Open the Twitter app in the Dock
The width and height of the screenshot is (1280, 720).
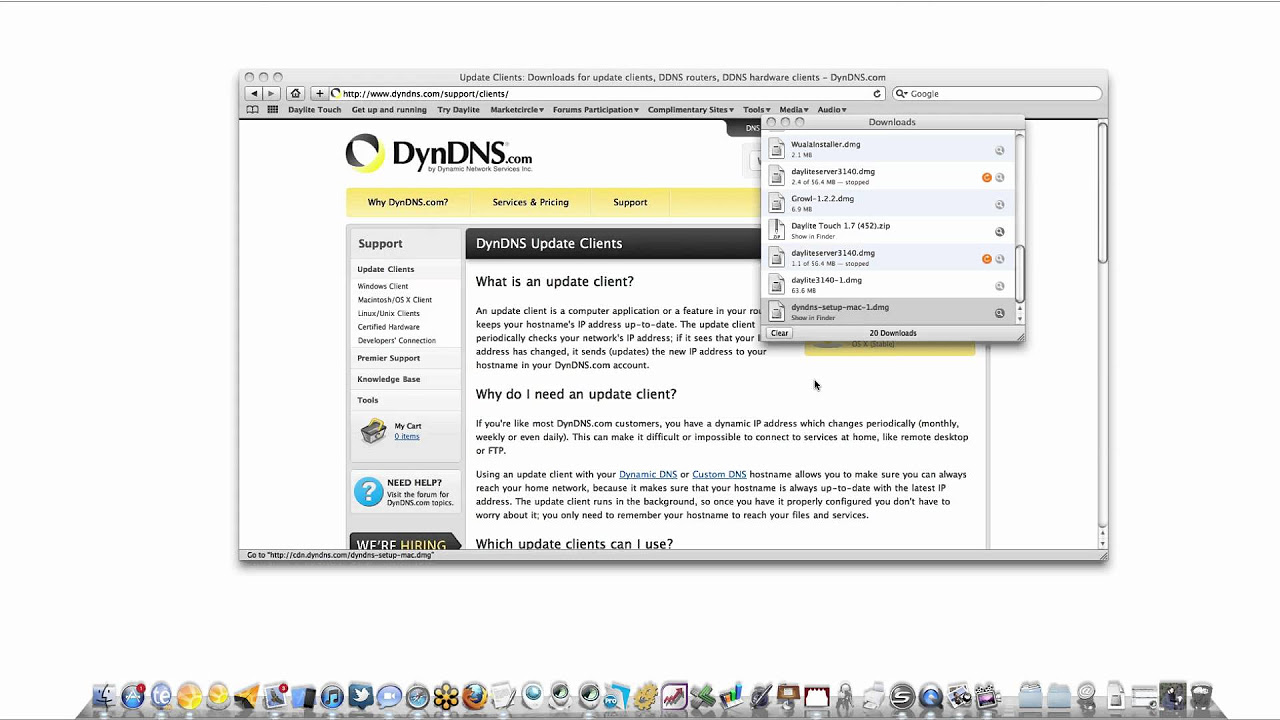point(361,696)
